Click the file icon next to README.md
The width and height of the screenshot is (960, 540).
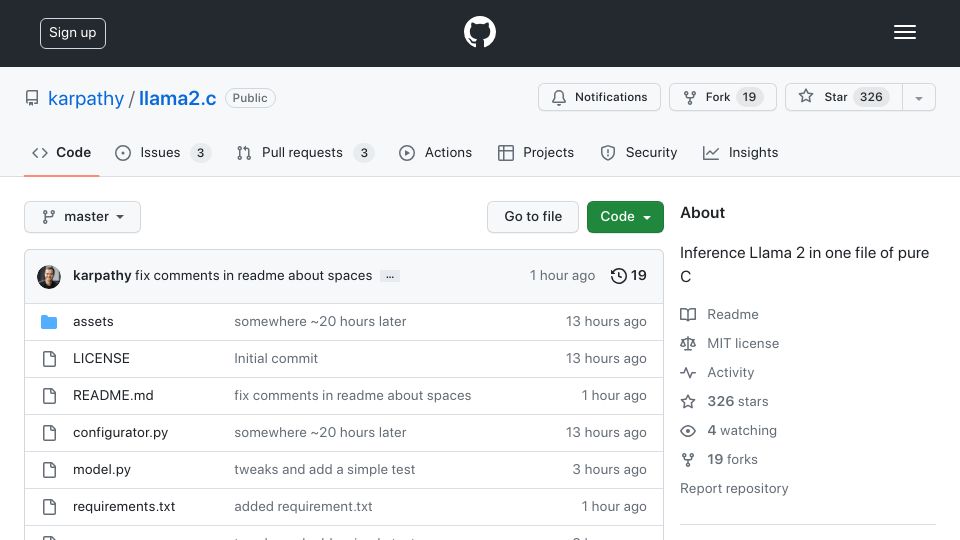[x=50, y=396]
